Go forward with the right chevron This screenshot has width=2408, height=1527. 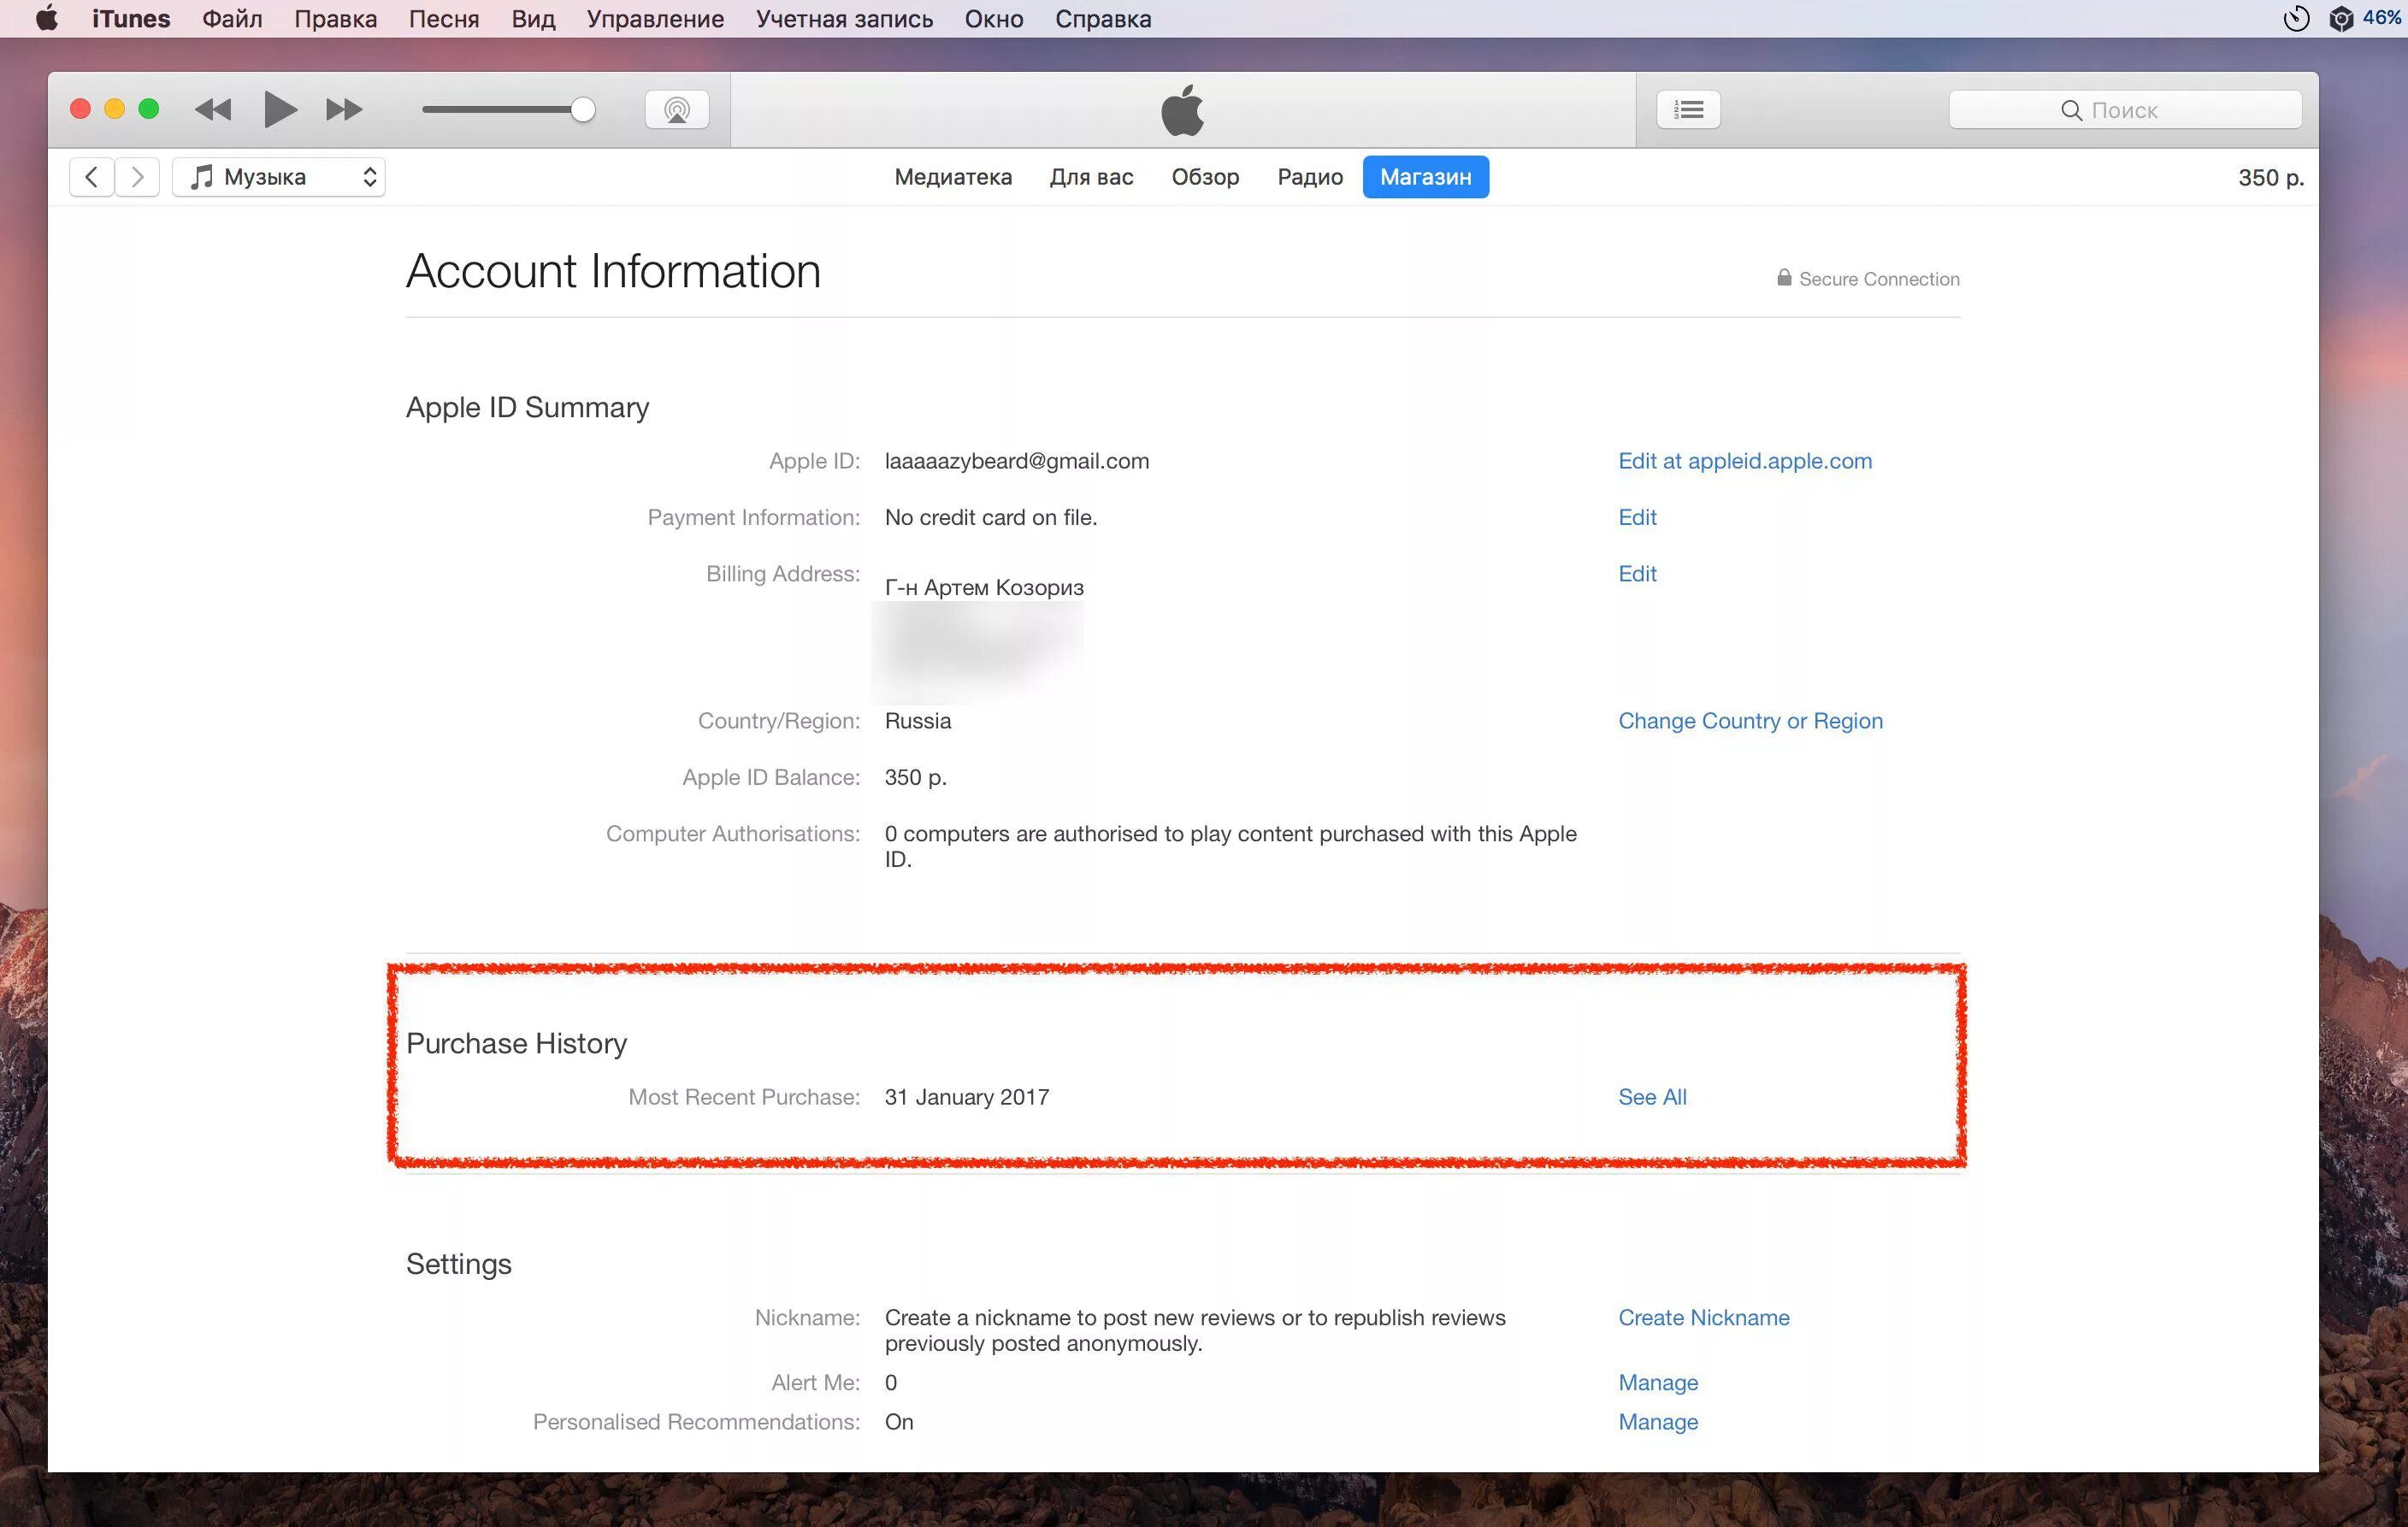138,177
